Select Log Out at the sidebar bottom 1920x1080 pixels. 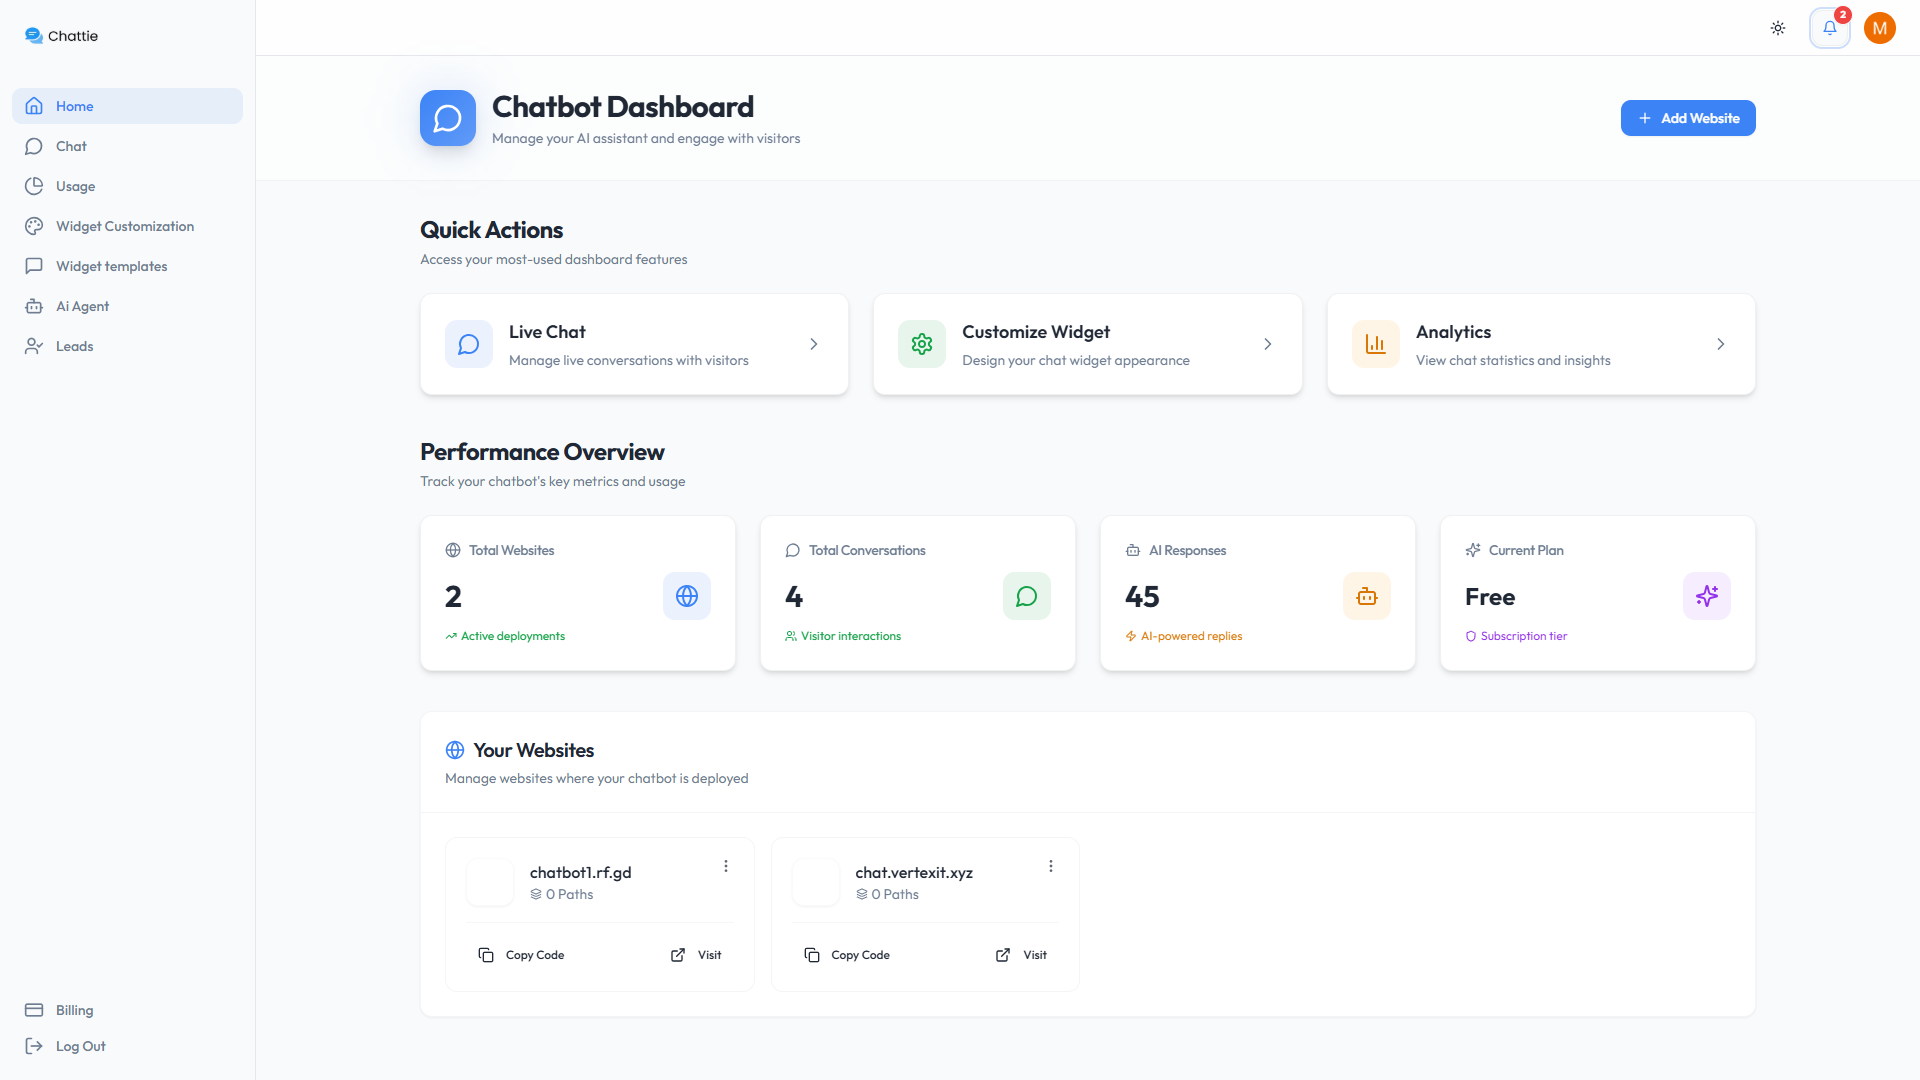click(80, 1046)
